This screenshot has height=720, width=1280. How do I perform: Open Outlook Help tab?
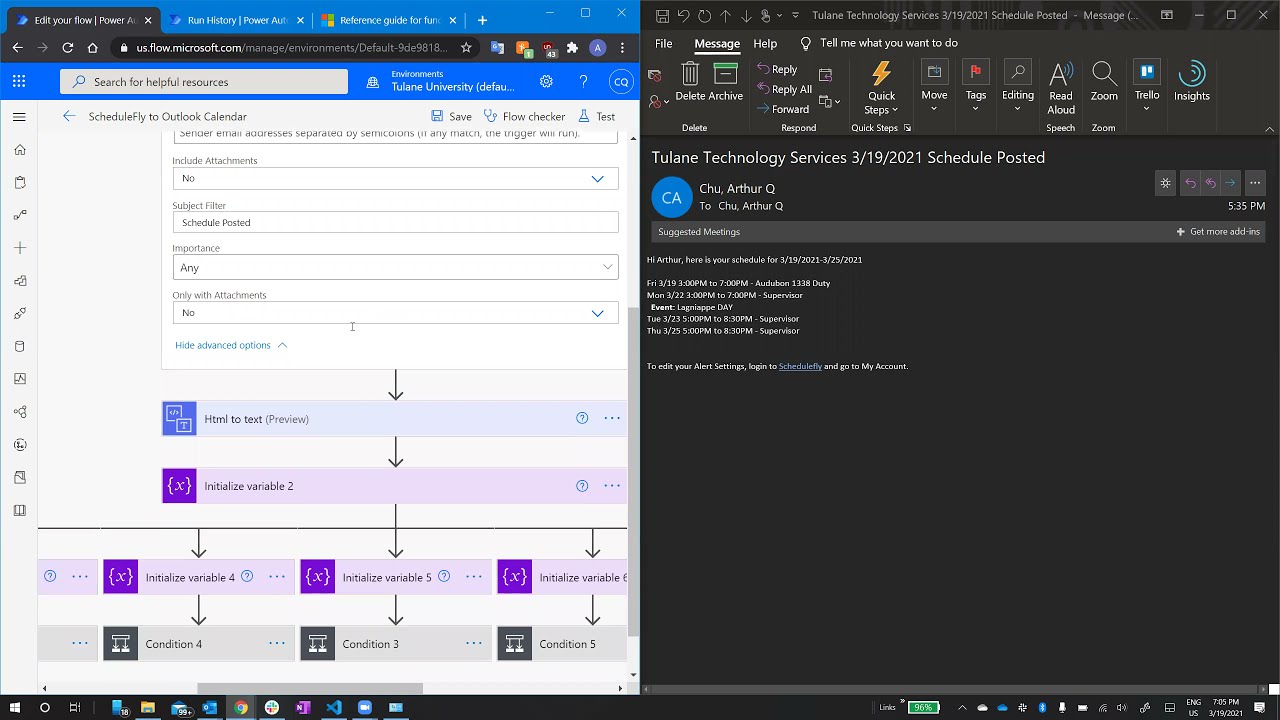tap(765, 43)
